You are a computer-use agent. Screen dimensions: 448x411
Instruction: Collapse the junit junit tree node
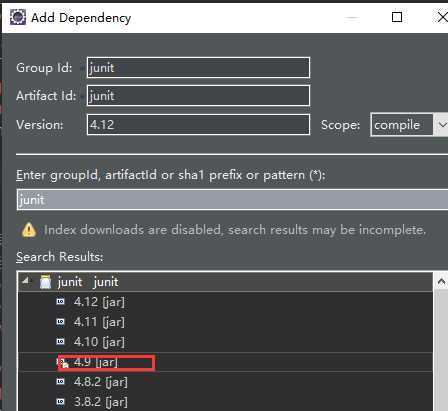(26, 281)
